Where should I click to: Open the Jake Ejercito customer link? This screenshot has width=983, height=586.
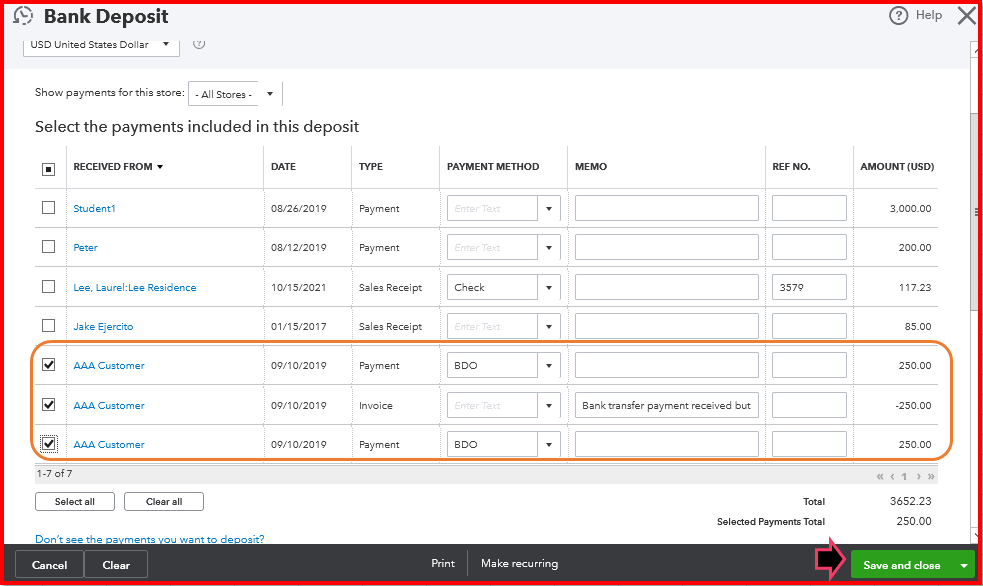(103, 327)
